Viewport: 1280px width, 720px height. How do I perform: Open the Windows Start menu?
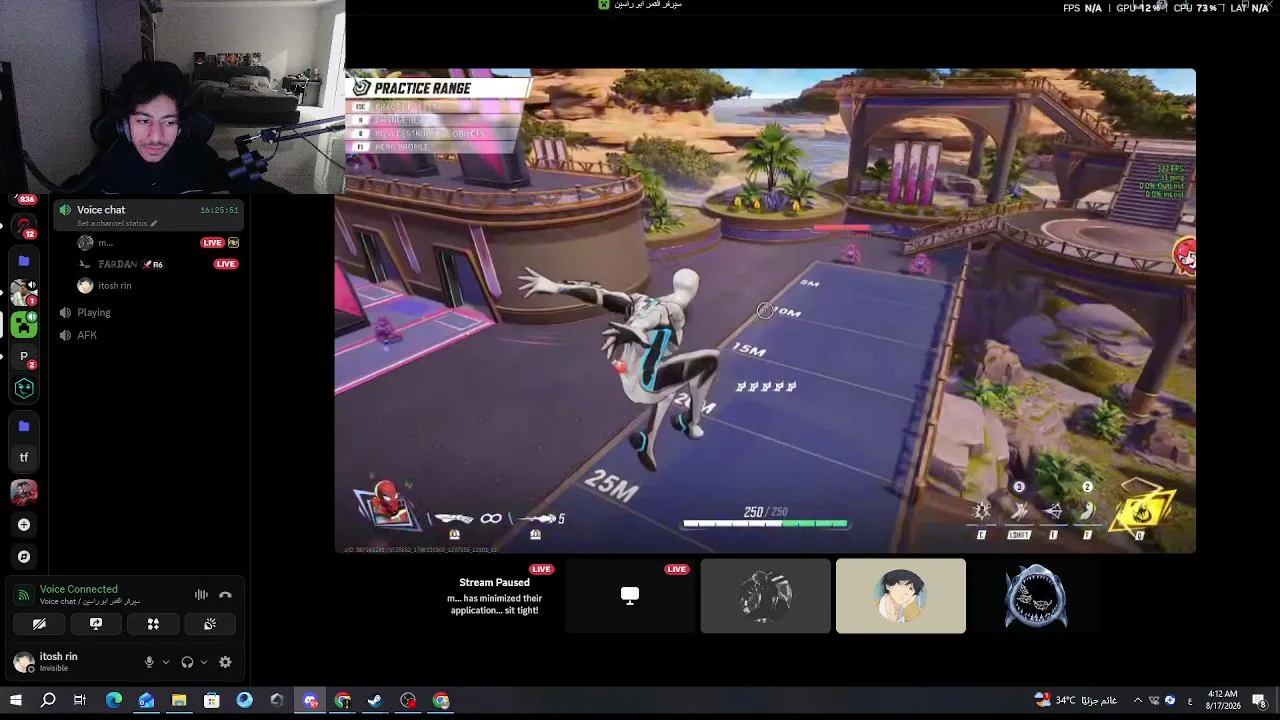click(15, 700)
